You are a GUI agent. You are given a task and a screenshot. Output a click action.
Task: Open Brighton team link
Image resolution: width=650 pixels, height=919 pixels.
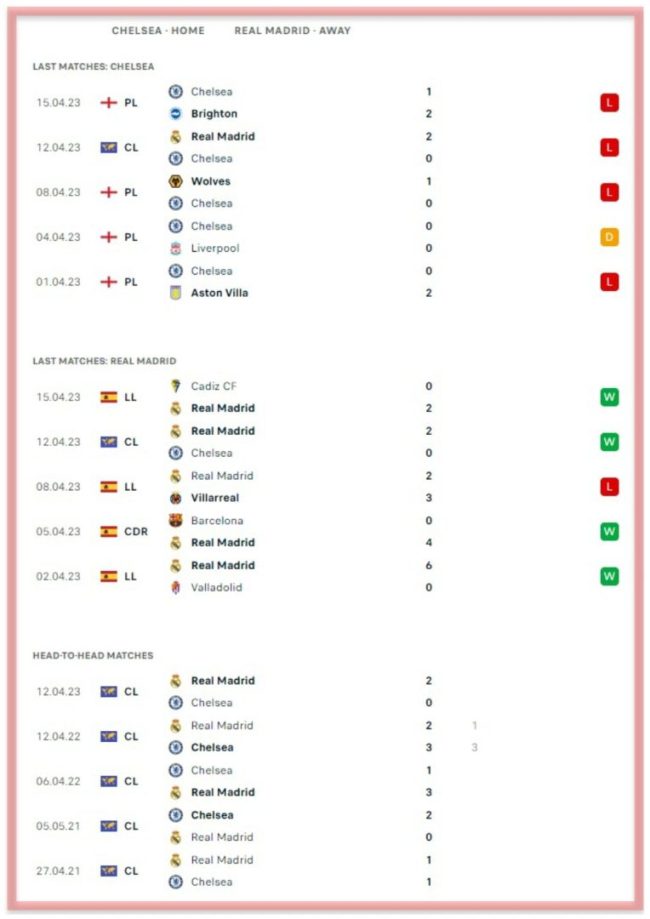click(x=214, y=114)
